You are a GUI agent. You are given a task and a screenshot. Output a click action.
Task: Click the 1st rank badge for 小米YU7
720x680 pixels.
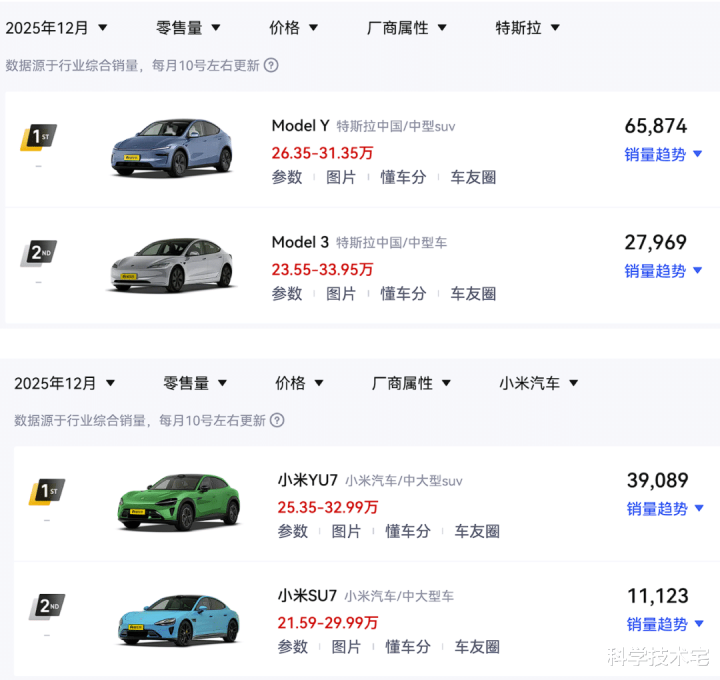[46, 491]
